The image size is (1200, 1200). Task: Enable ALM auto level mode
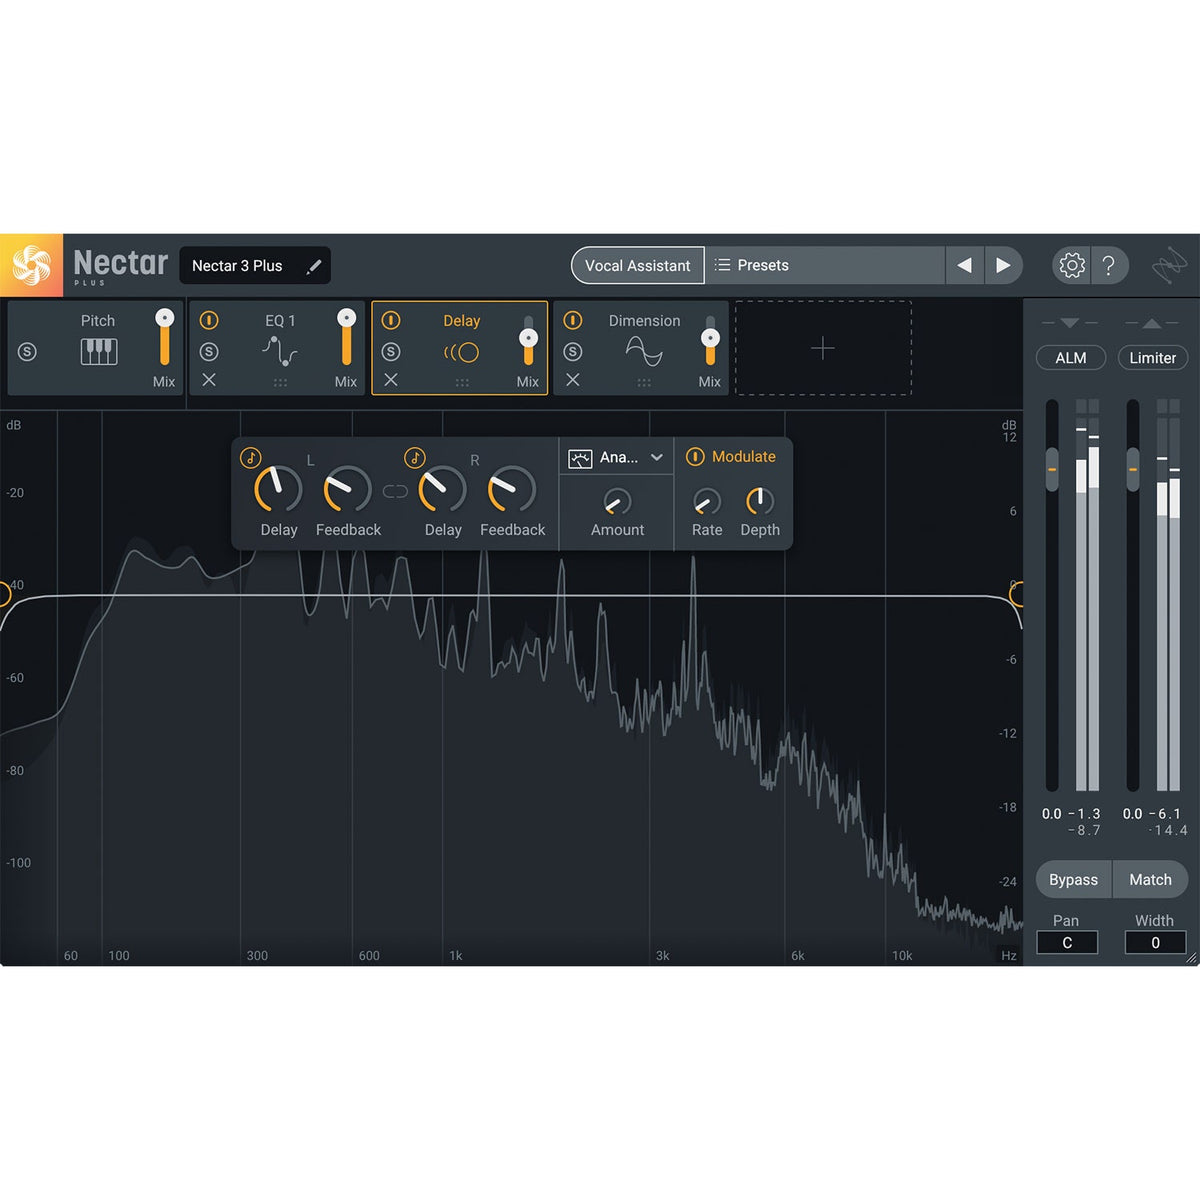click(x=1070, y=358)
